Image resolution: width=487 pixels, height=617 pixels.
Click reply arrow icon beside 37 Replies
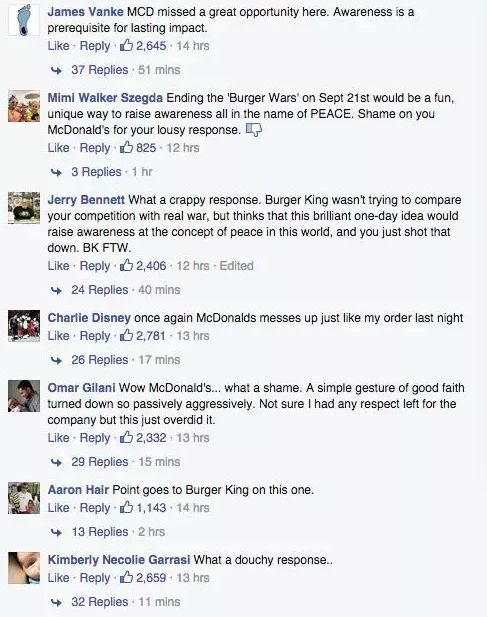coord(57,70)
